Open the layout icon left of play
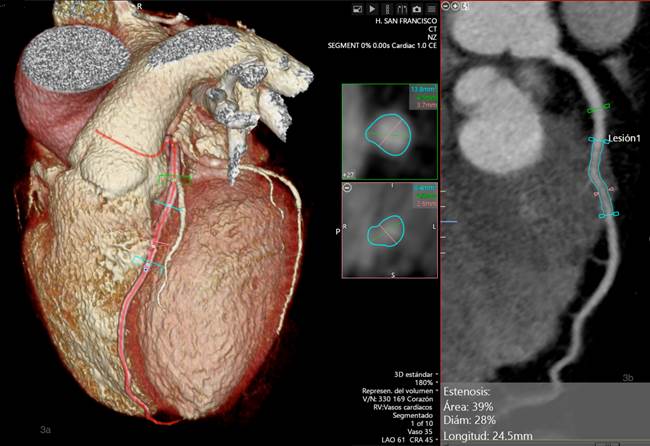This screenshot has height=446, width=650. click(356, 9)
